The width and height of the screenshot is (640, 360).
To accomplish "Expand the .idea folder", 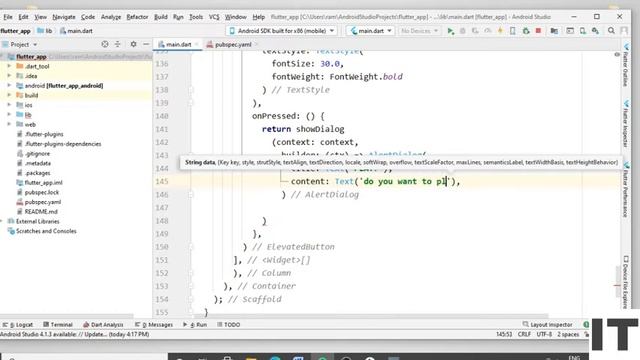I will [9, 76].
